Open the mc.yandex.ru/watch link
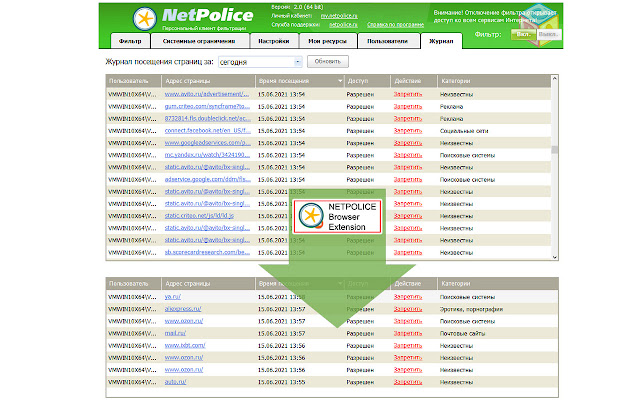Viewport: 640px width, 400px height. coord(207,155)
